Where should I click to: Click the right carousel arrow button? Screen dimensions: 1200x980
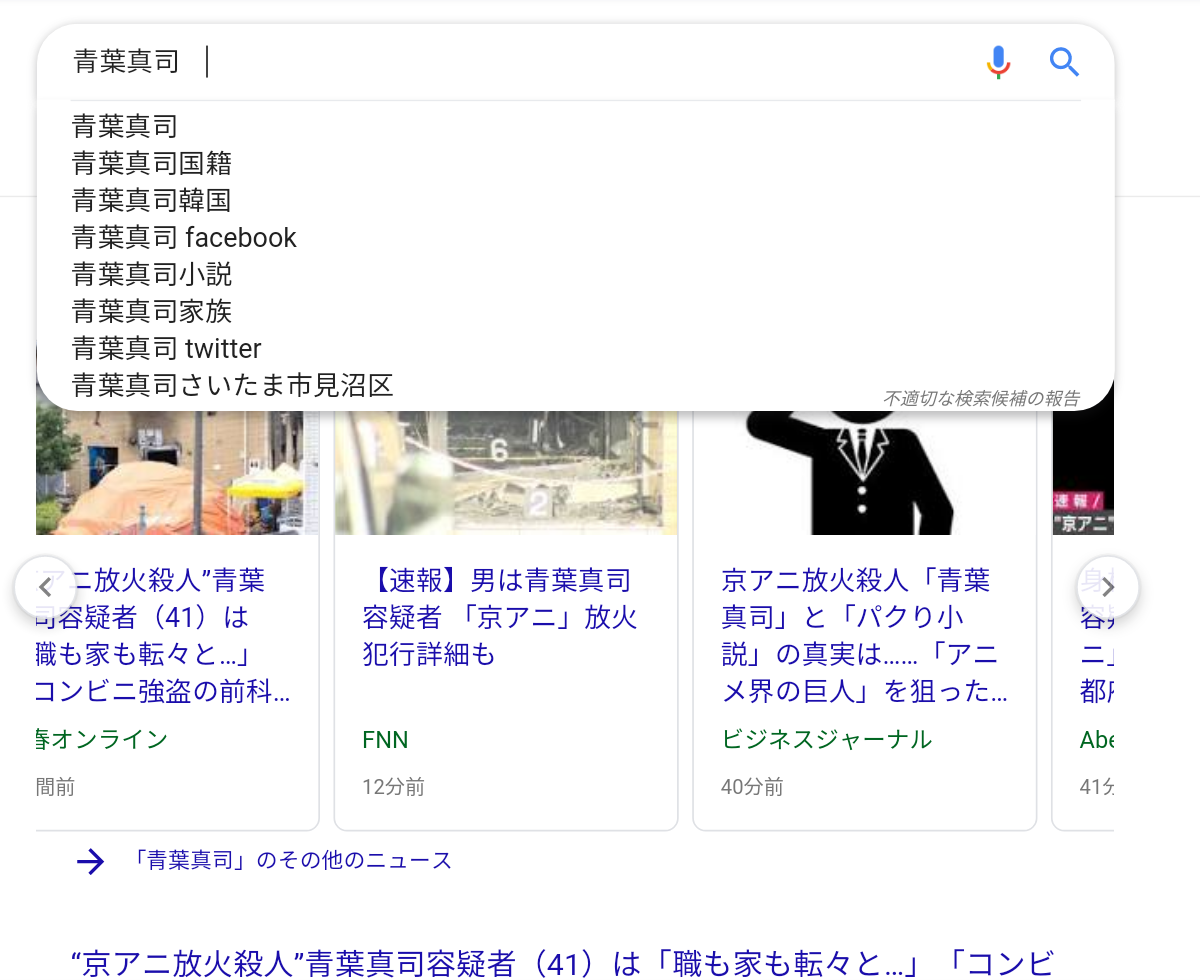coord(1107,587)
